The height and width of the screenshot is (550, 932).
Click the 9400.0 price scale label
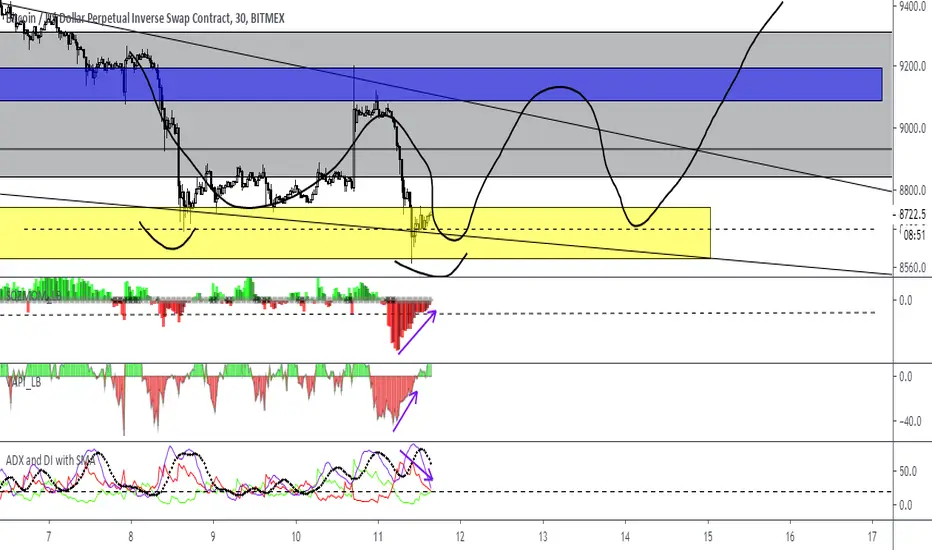click(x=912, y=7)
